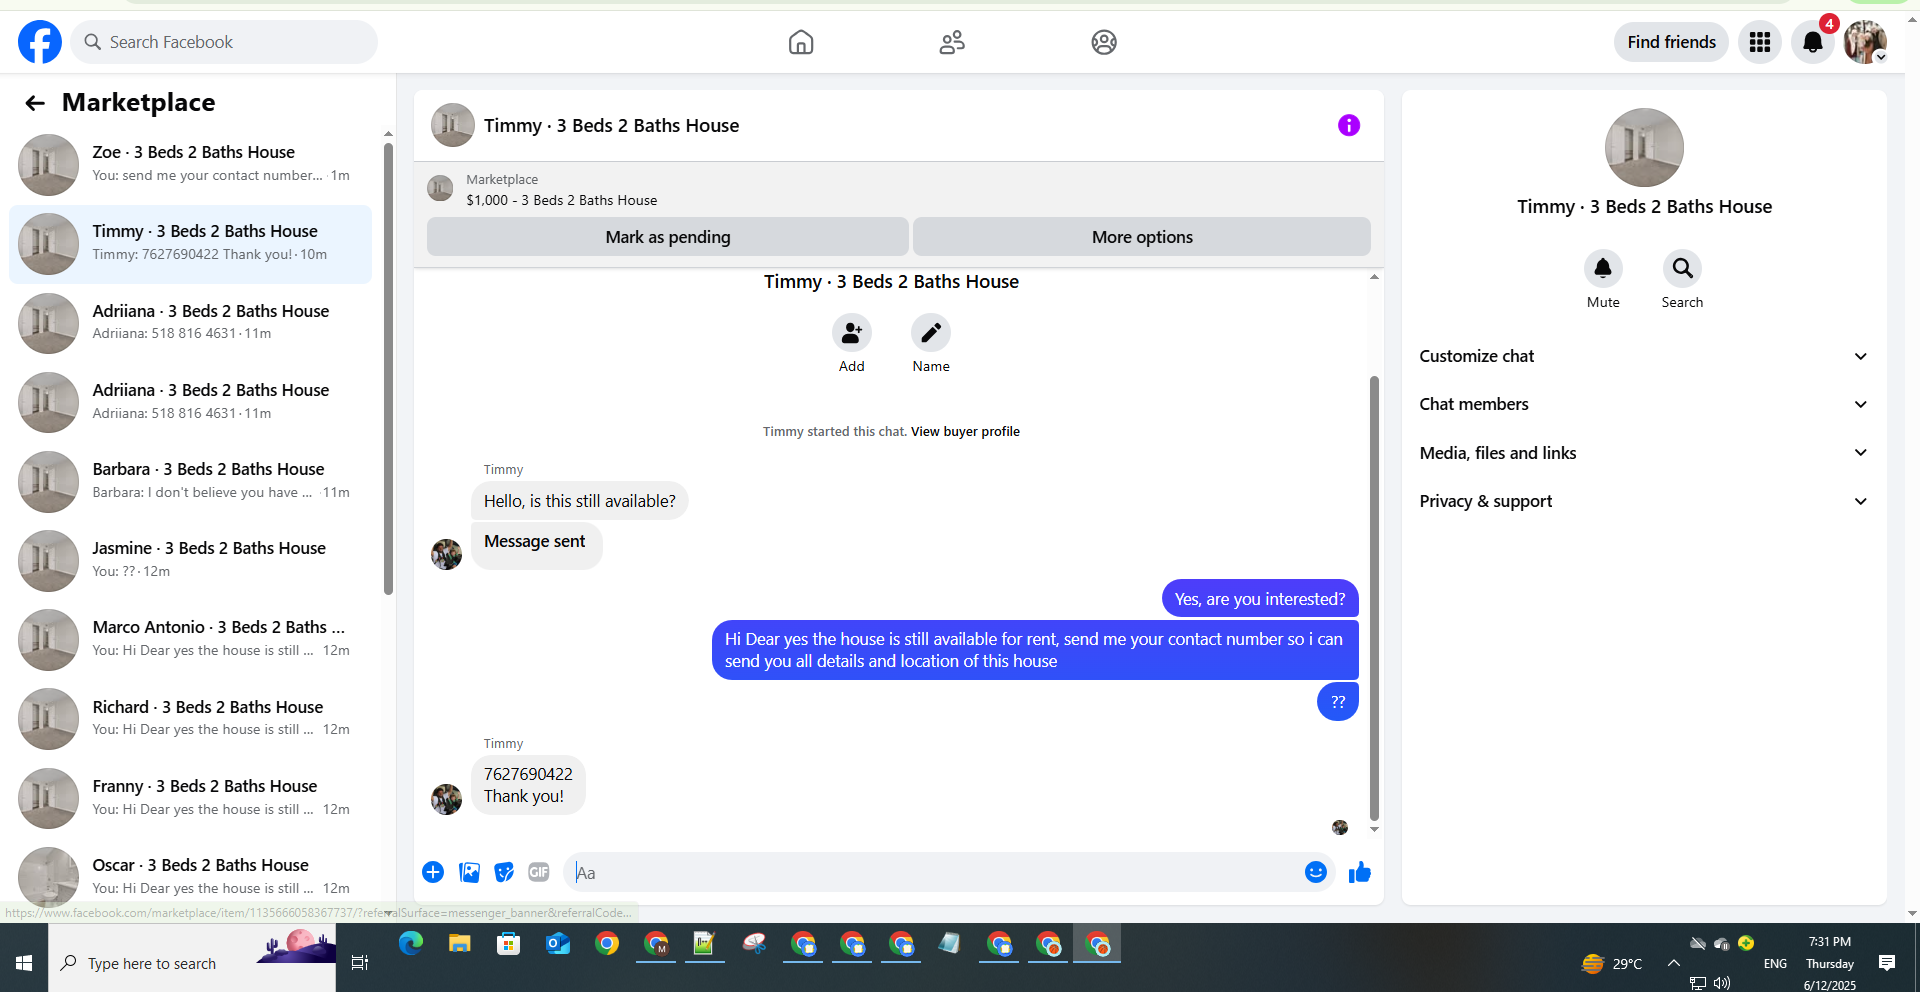The width and height of the screenshot is (1920, 992).
Task: Open conversation information purple icon
Action: pyautogui.click(x=1349, y=125)
